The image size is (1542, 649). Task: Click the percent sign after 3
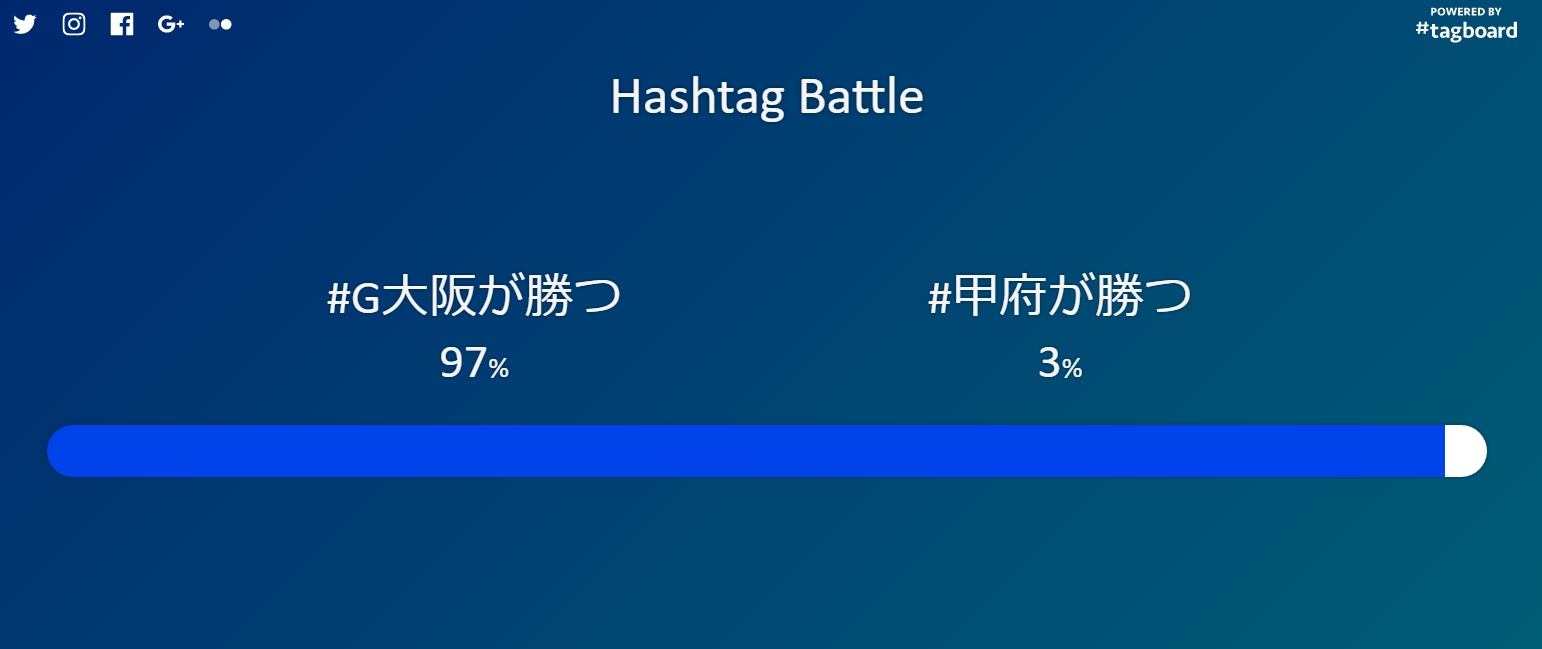(1072, 369)
